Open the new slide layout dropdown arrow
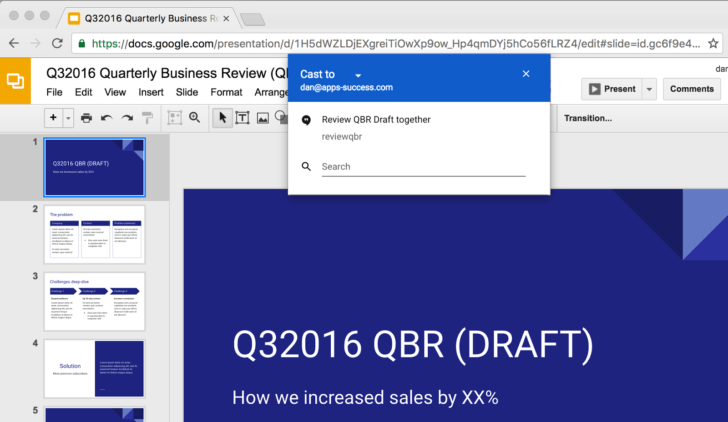Image resolution: width=728 pixels, height=422 pixels. (x=68, y=118)
